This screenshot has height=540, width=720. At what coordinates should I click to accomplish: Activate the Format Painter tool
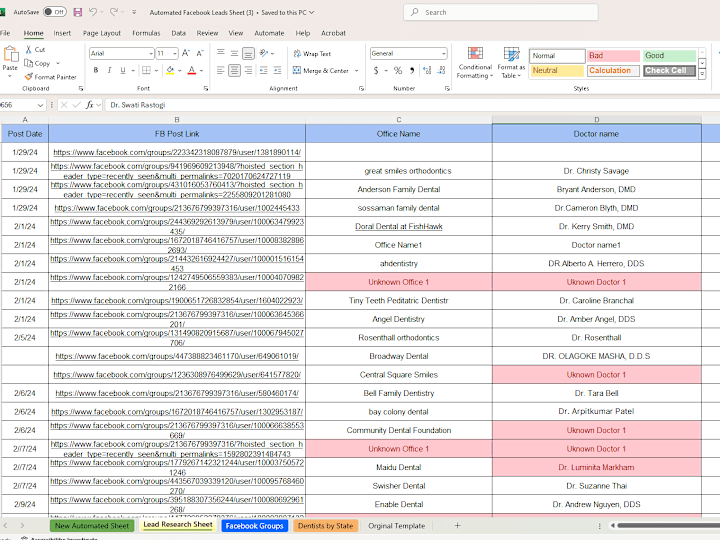coord(51,77)
